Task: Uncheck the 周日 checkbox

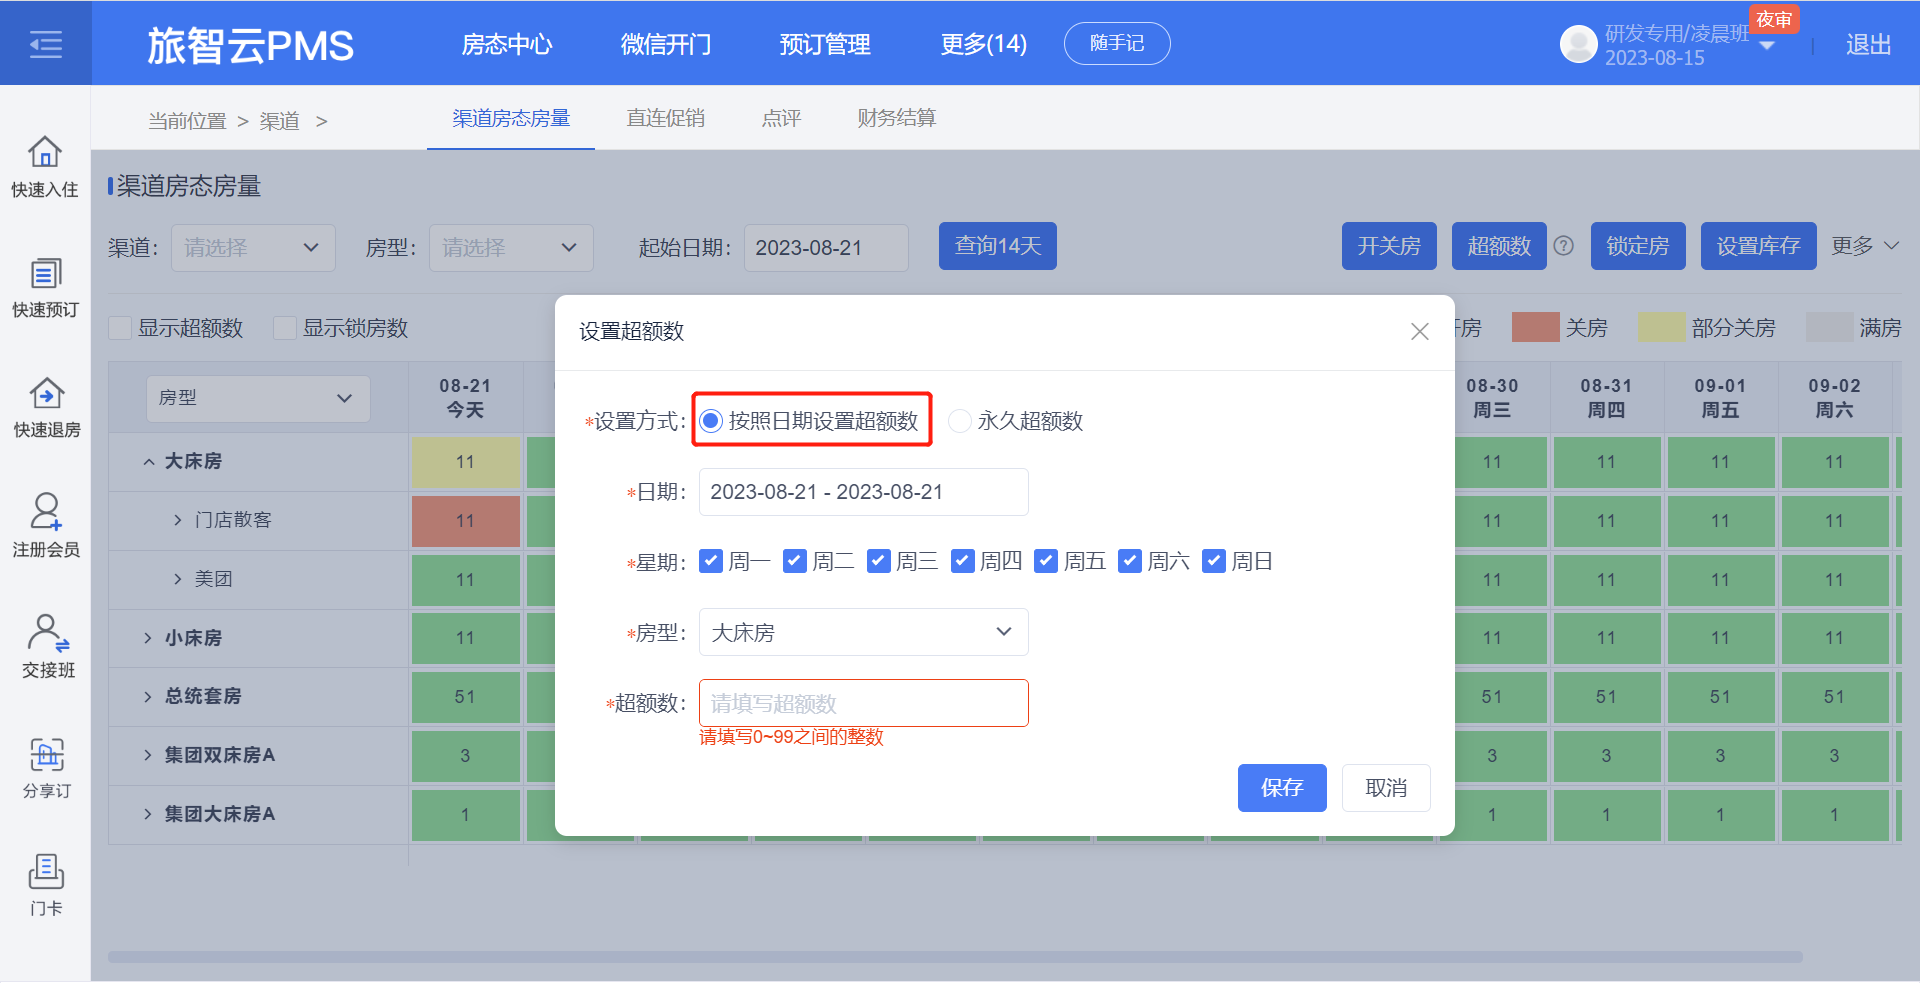Action: click(1213, 561)
